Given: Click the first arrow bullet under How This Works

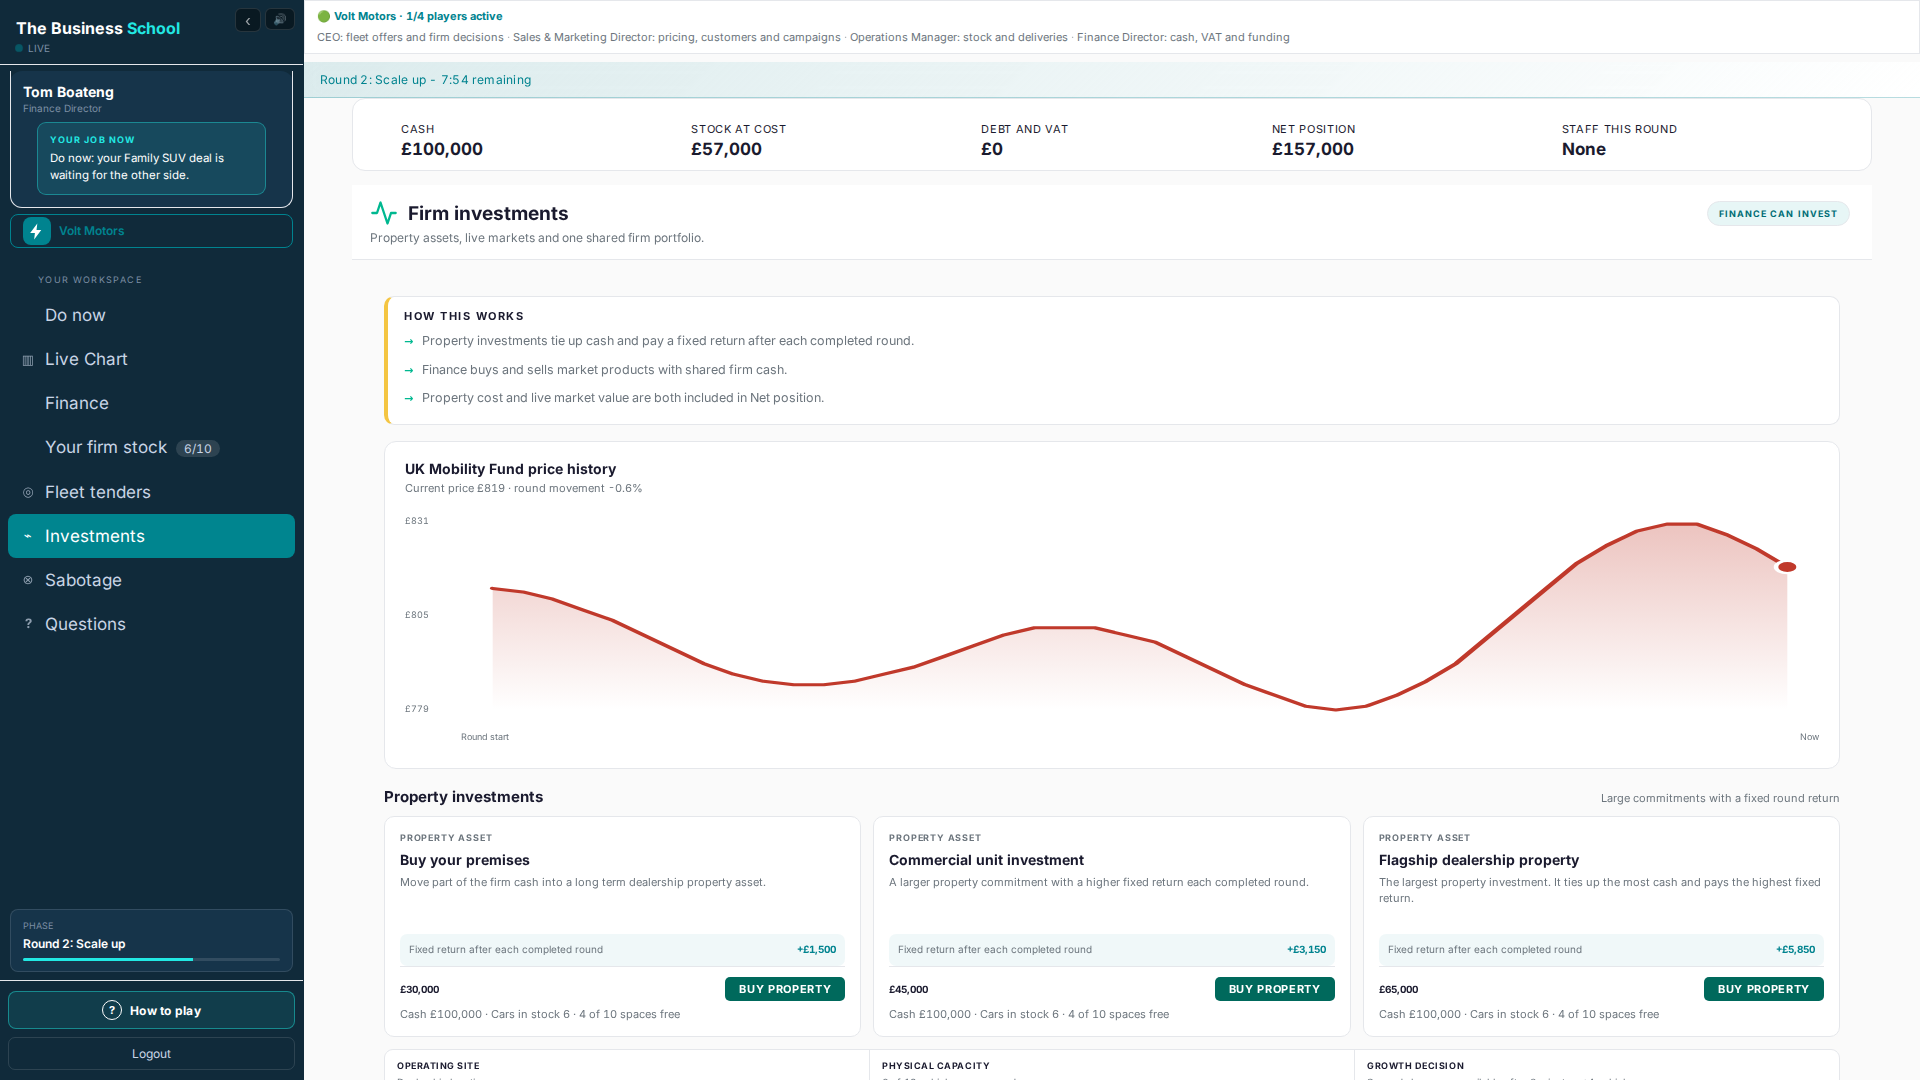Looking at the screenshot, I should tap(408, 342).
